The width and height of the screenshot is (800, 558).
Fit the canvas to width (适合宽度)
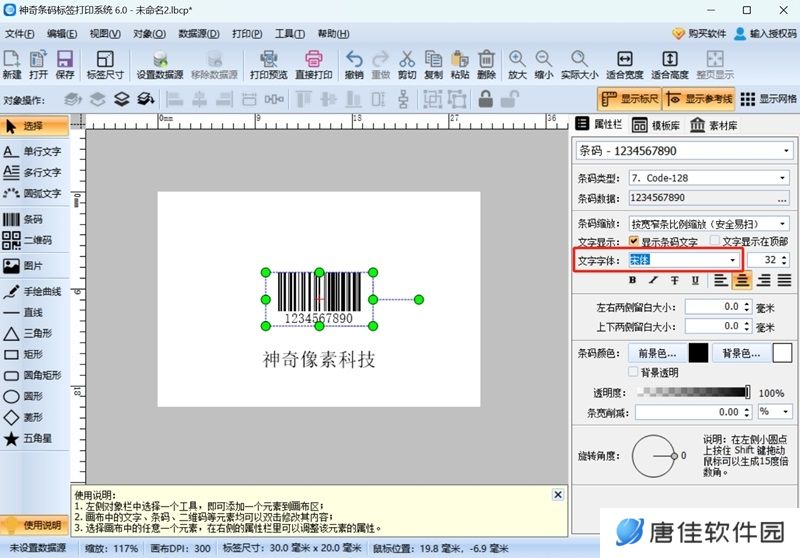tap(624, 64)
